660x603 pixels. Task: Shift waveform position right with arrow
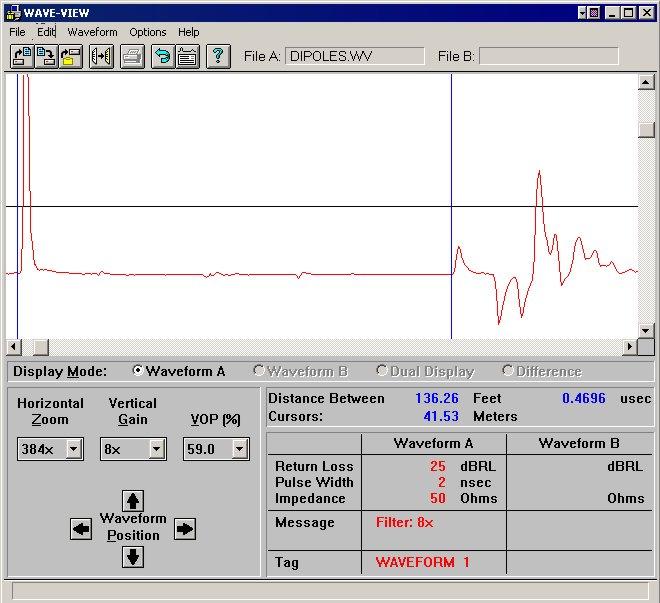click(x=185, y=529)
